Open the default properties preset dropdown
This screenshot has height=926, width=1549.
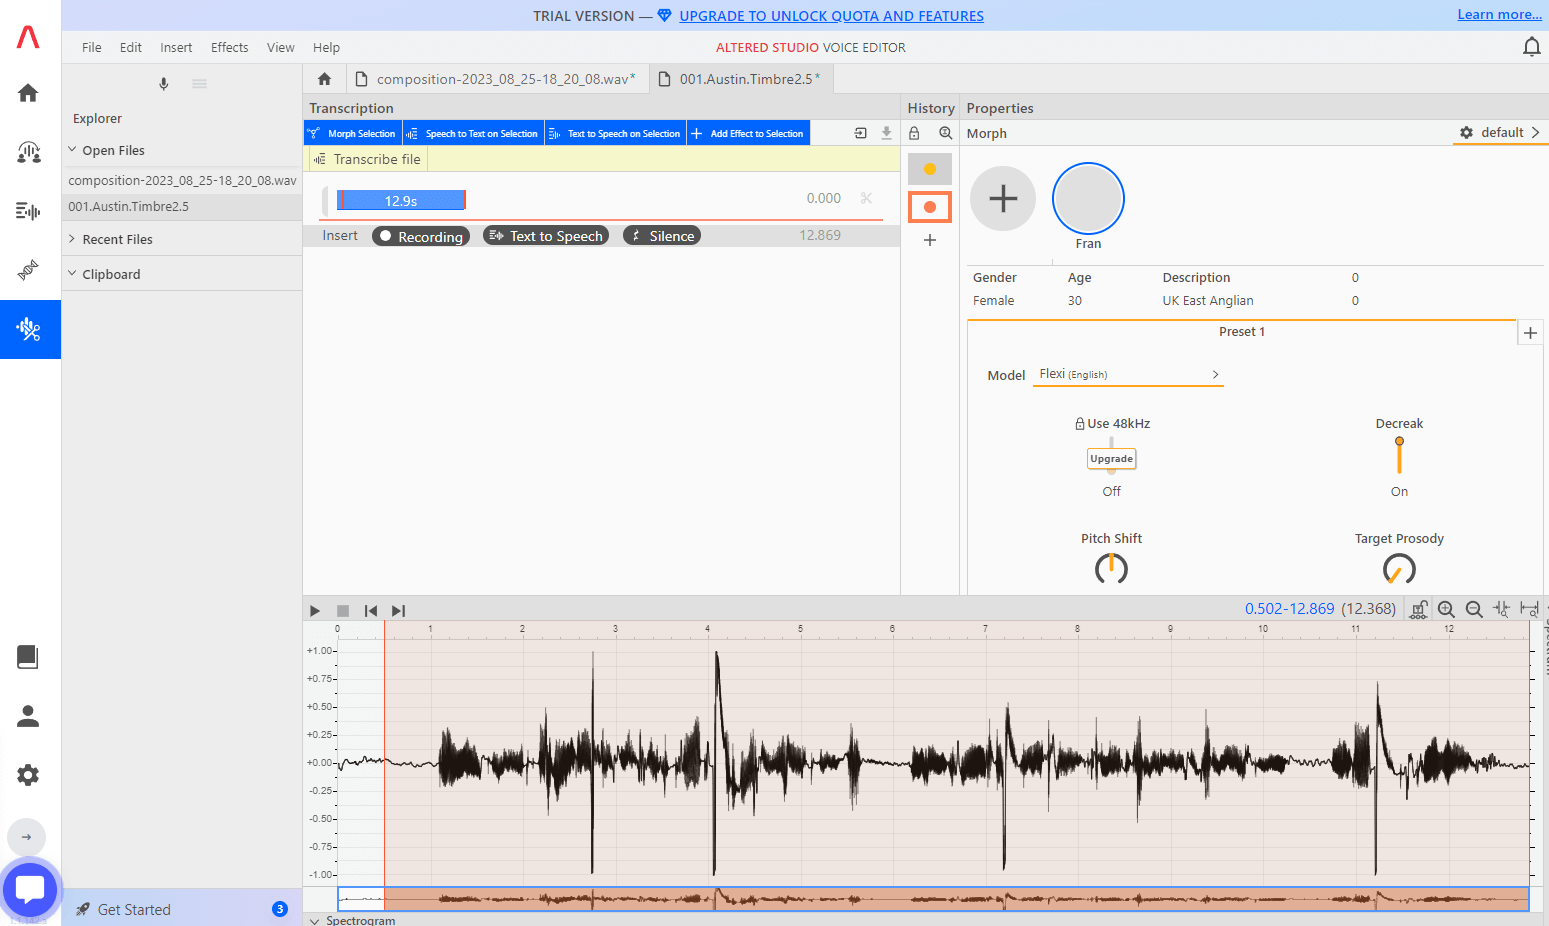(1500, 133)
